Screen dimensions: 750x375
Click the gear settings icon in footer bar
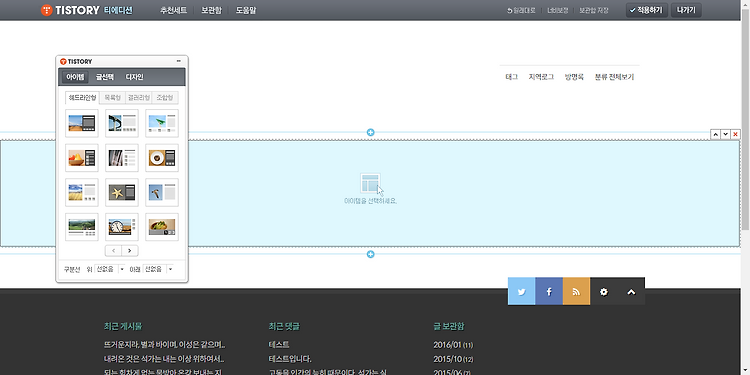tap(604, 291)
